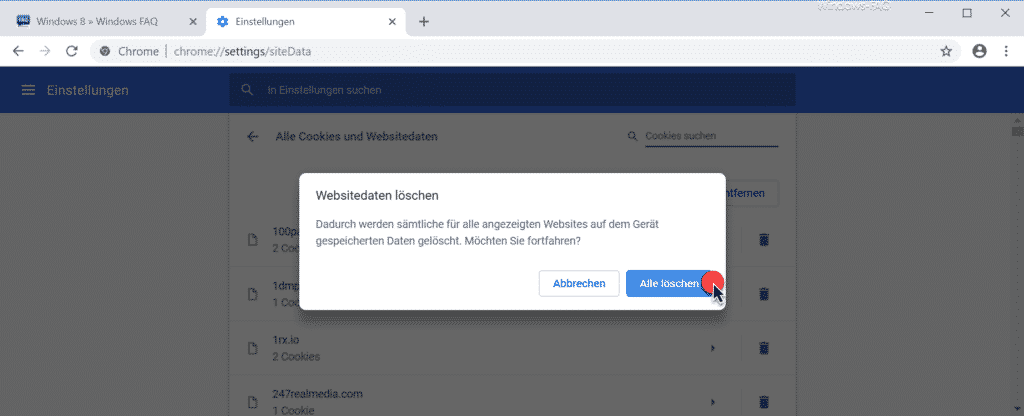Expand details for 1rx.io
The image size is (1024, 416).
(712, 348)
